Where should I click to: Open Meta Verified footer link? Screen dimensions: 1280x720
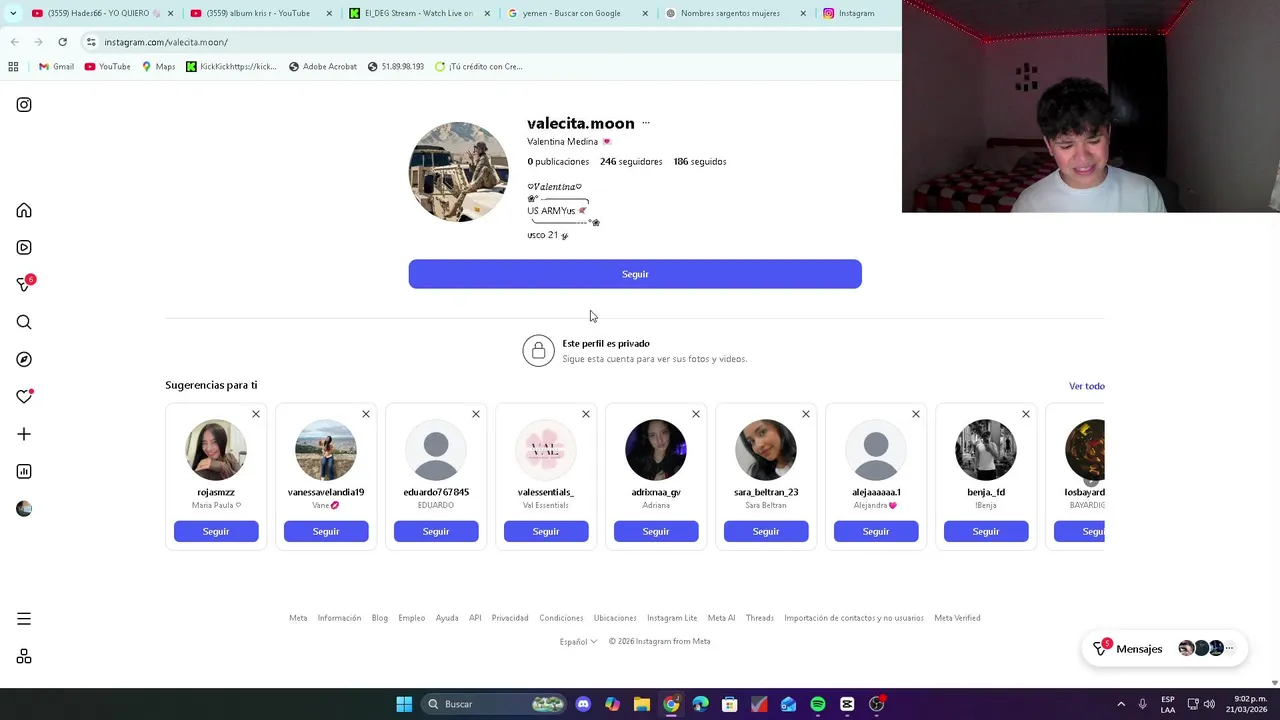[x=957, y=618]
